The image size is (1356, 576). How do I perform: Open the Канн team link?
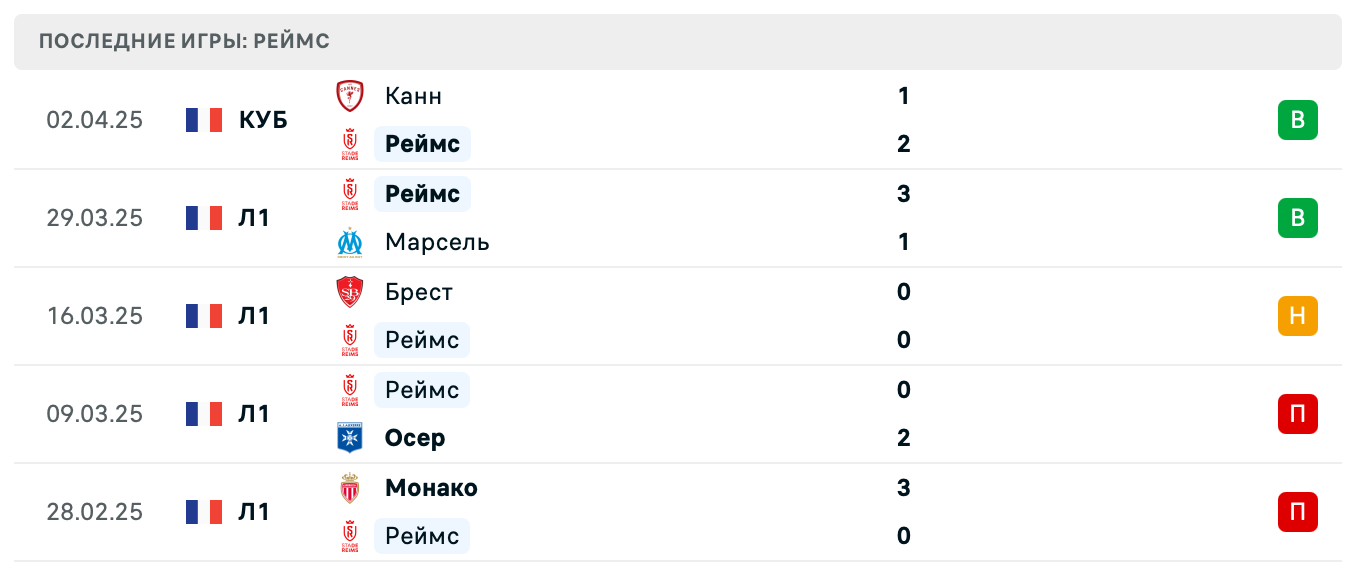(413, 96)
